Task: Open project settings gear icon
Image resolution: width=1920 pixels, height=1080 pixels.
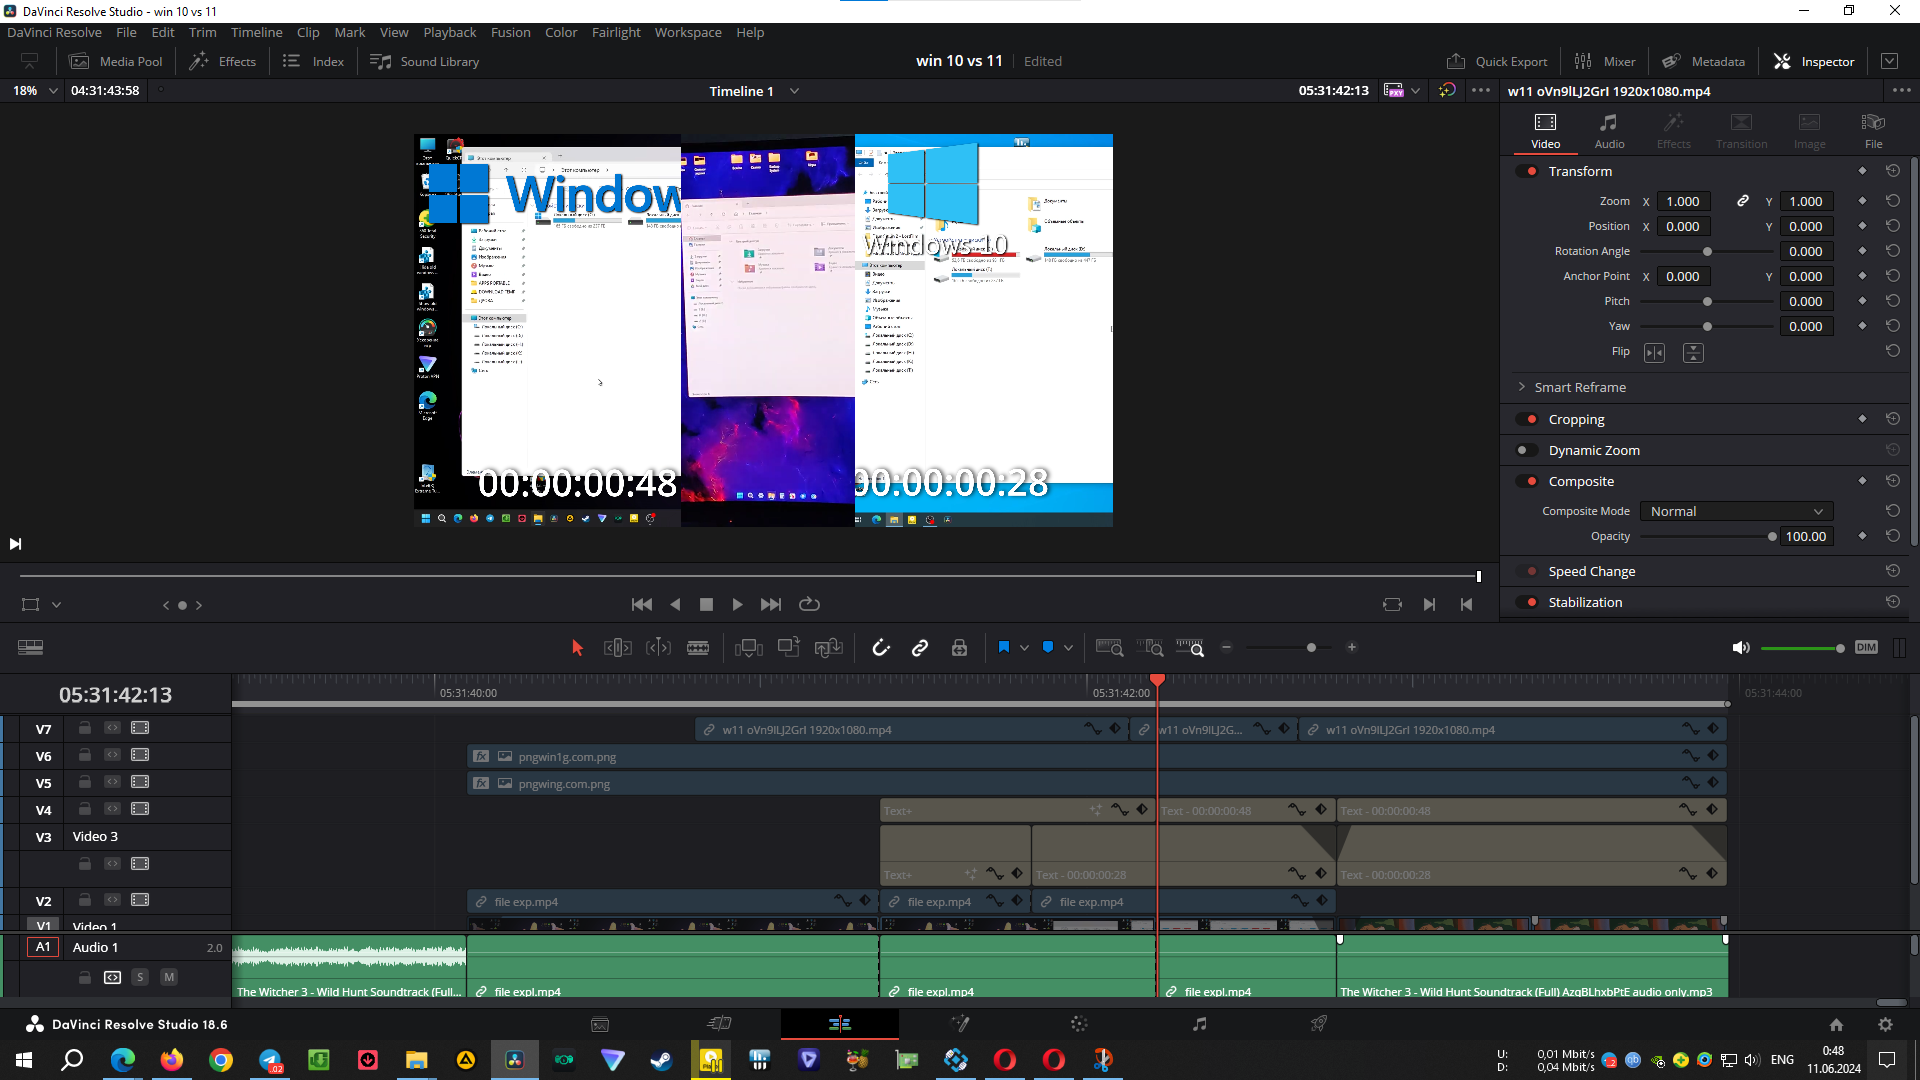Action: tap(1885, 1024)
